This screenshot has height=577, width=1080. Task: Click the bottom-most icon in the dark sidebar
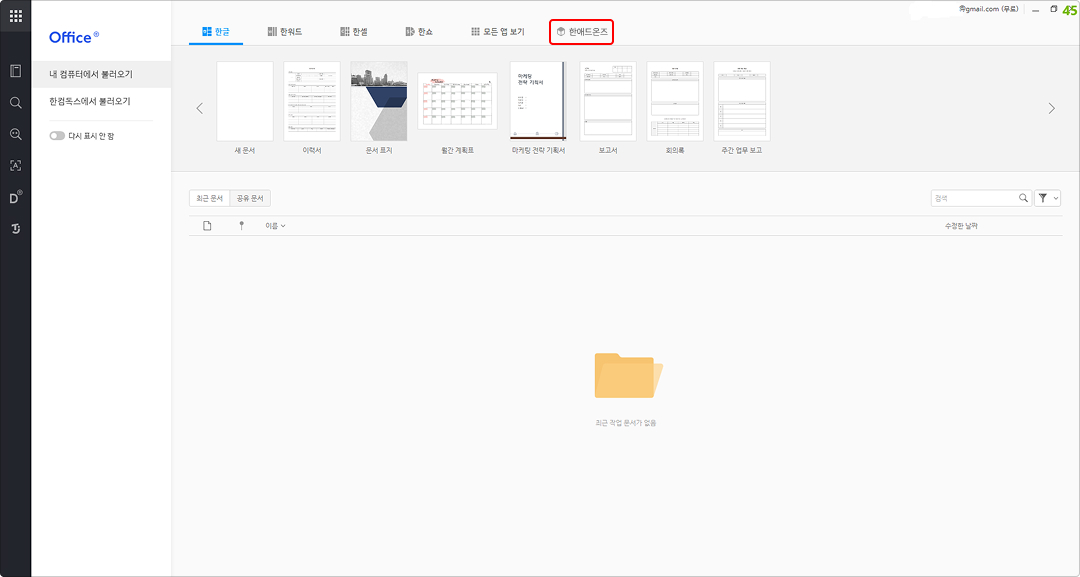pos(15,229)
